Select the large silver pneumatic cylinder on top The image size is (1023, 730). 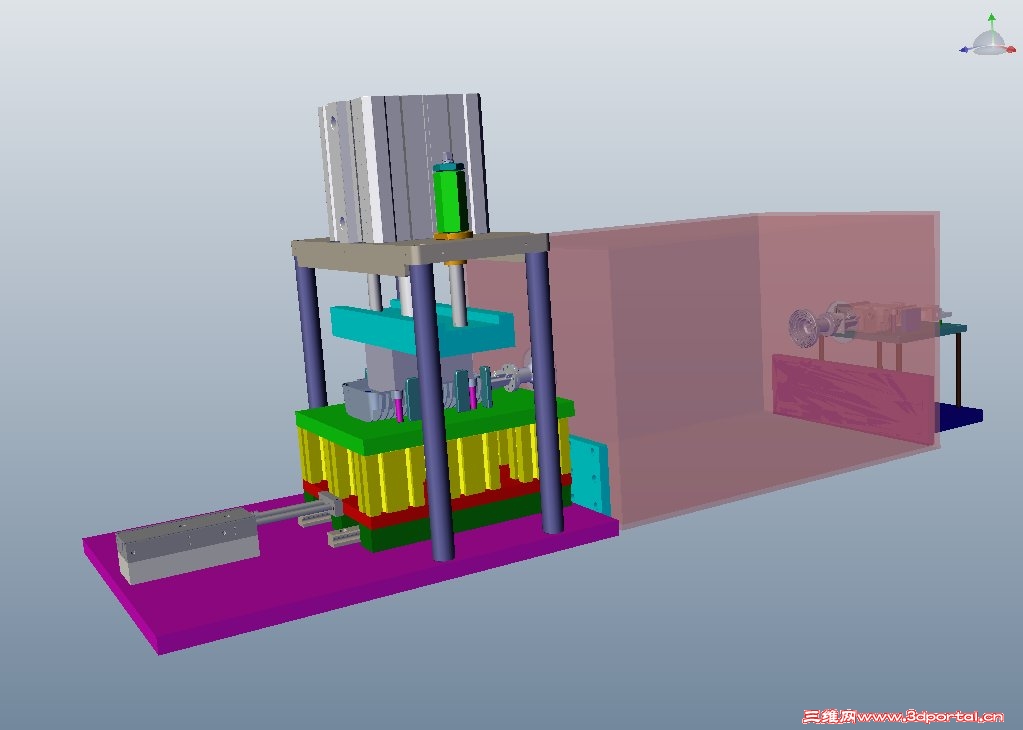(x=403, y=168)
